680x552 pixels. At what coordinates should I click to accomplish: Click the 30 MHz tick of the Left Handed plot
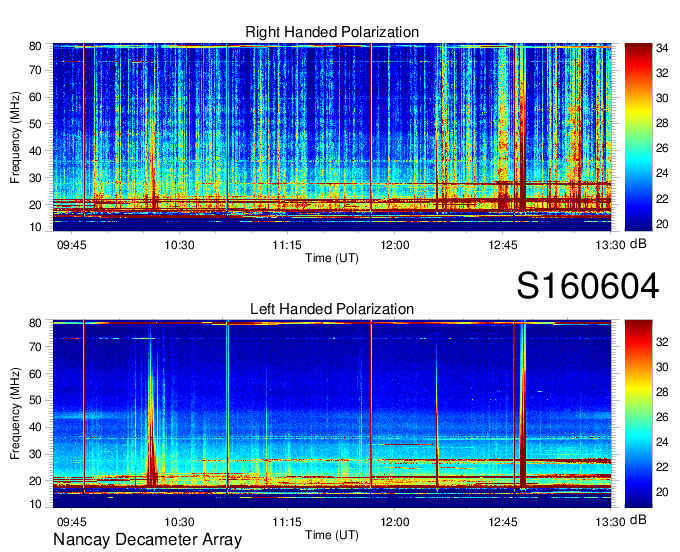(35, 454)
